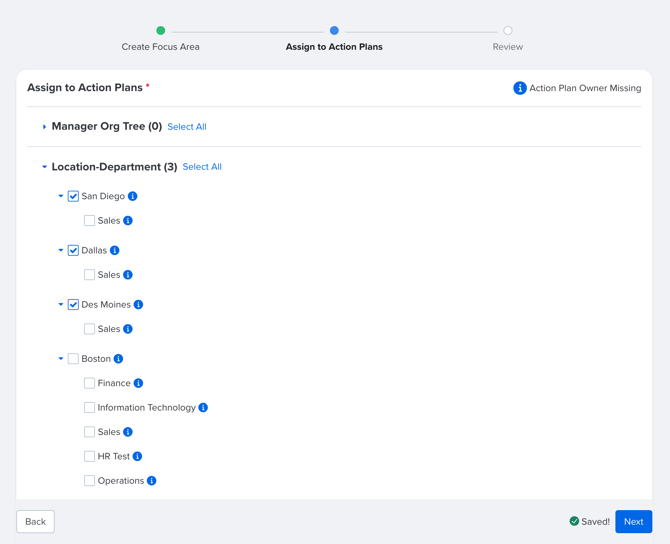Collapse the Boston tree node
This screenshot has height=544, width=670.
click(60, 359)
